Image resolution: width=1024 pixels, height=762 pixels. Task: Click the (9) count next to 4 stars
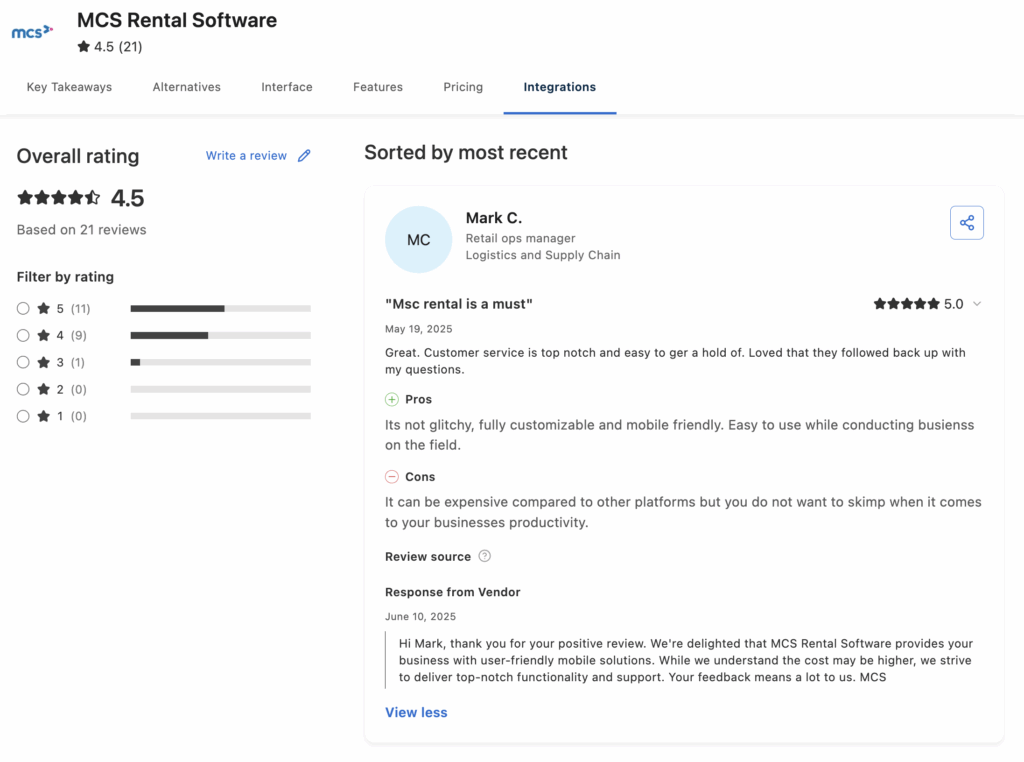coord(78,336)
